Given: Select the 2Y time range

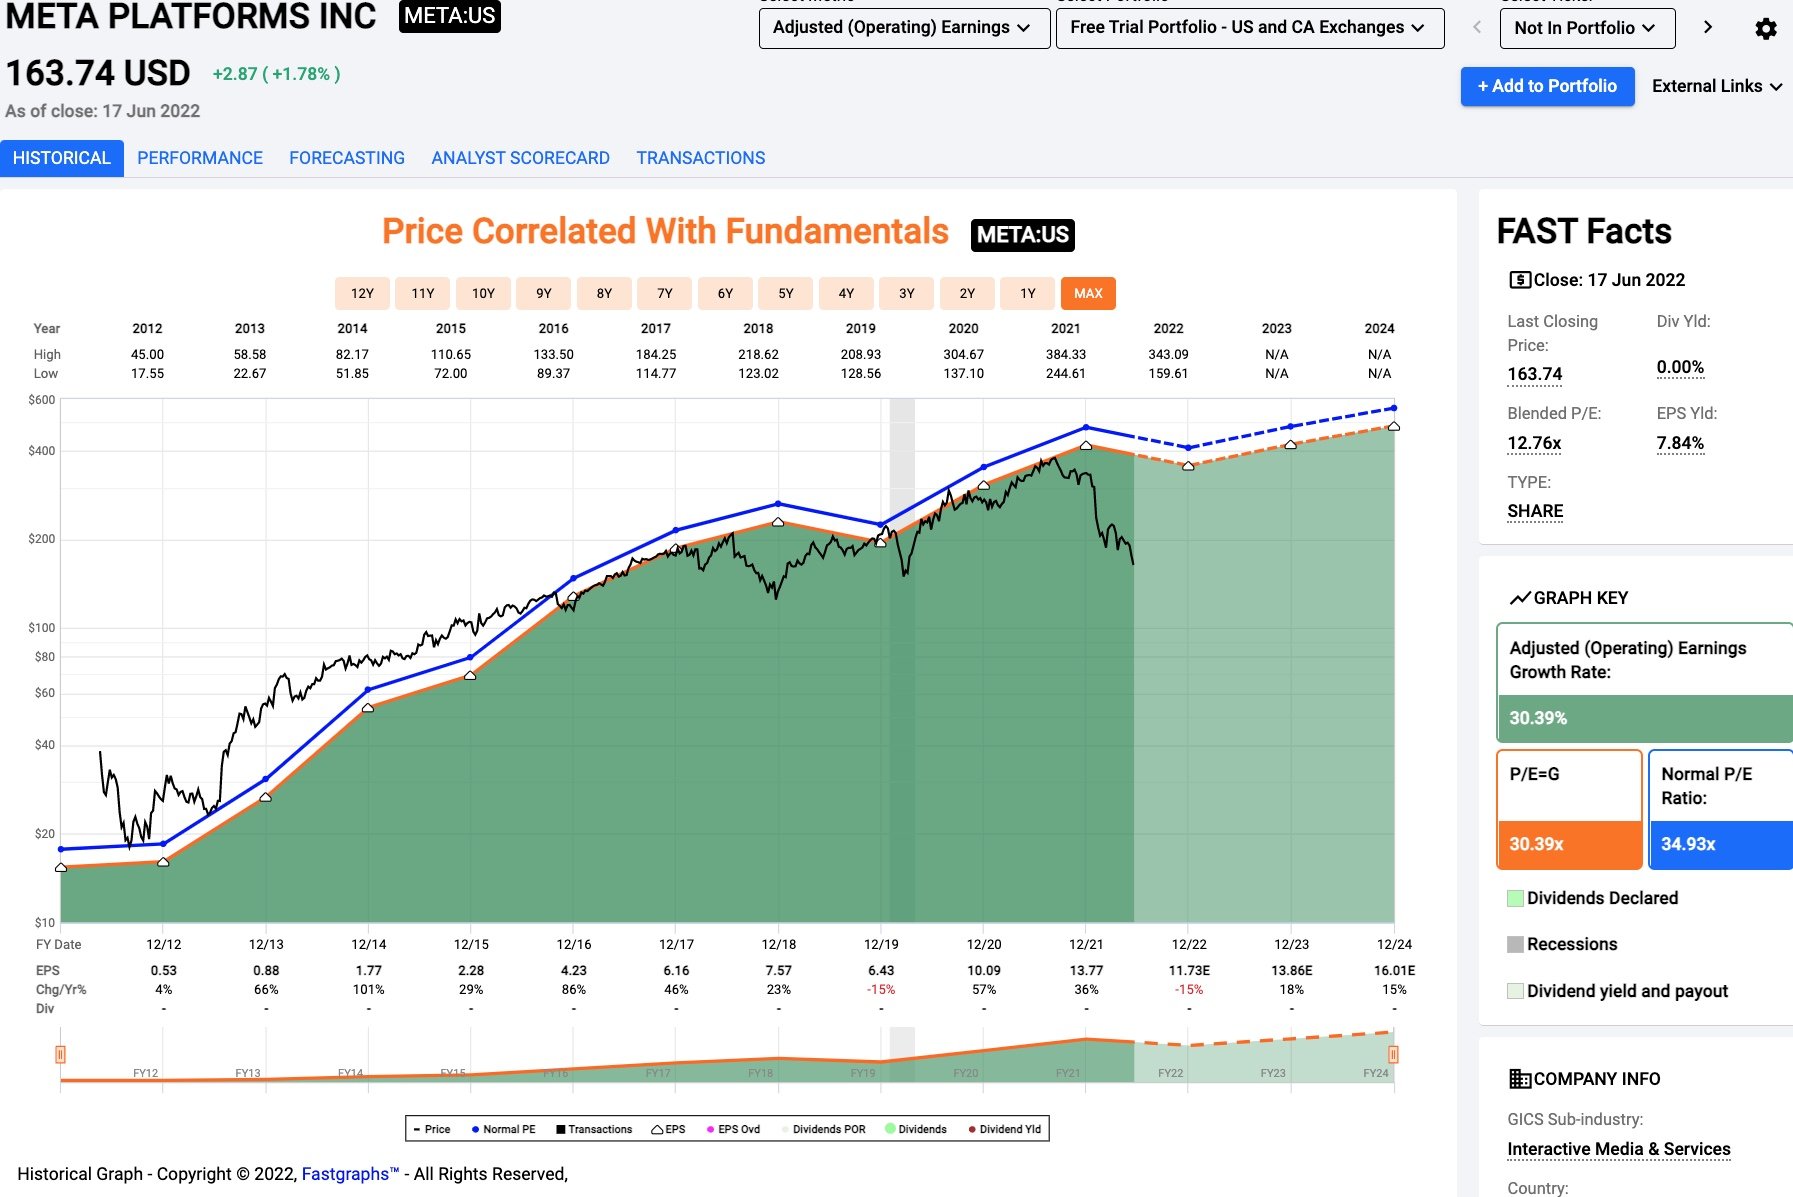Looking at the screenshot, I should 967,293.
